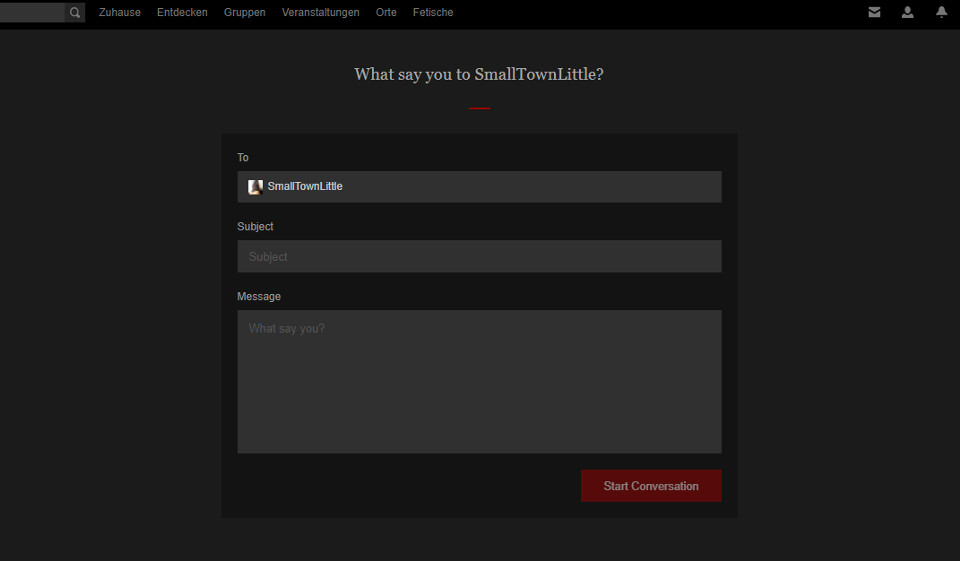
Task: Click the 'To' field label
Action: (x=242, y=157)
